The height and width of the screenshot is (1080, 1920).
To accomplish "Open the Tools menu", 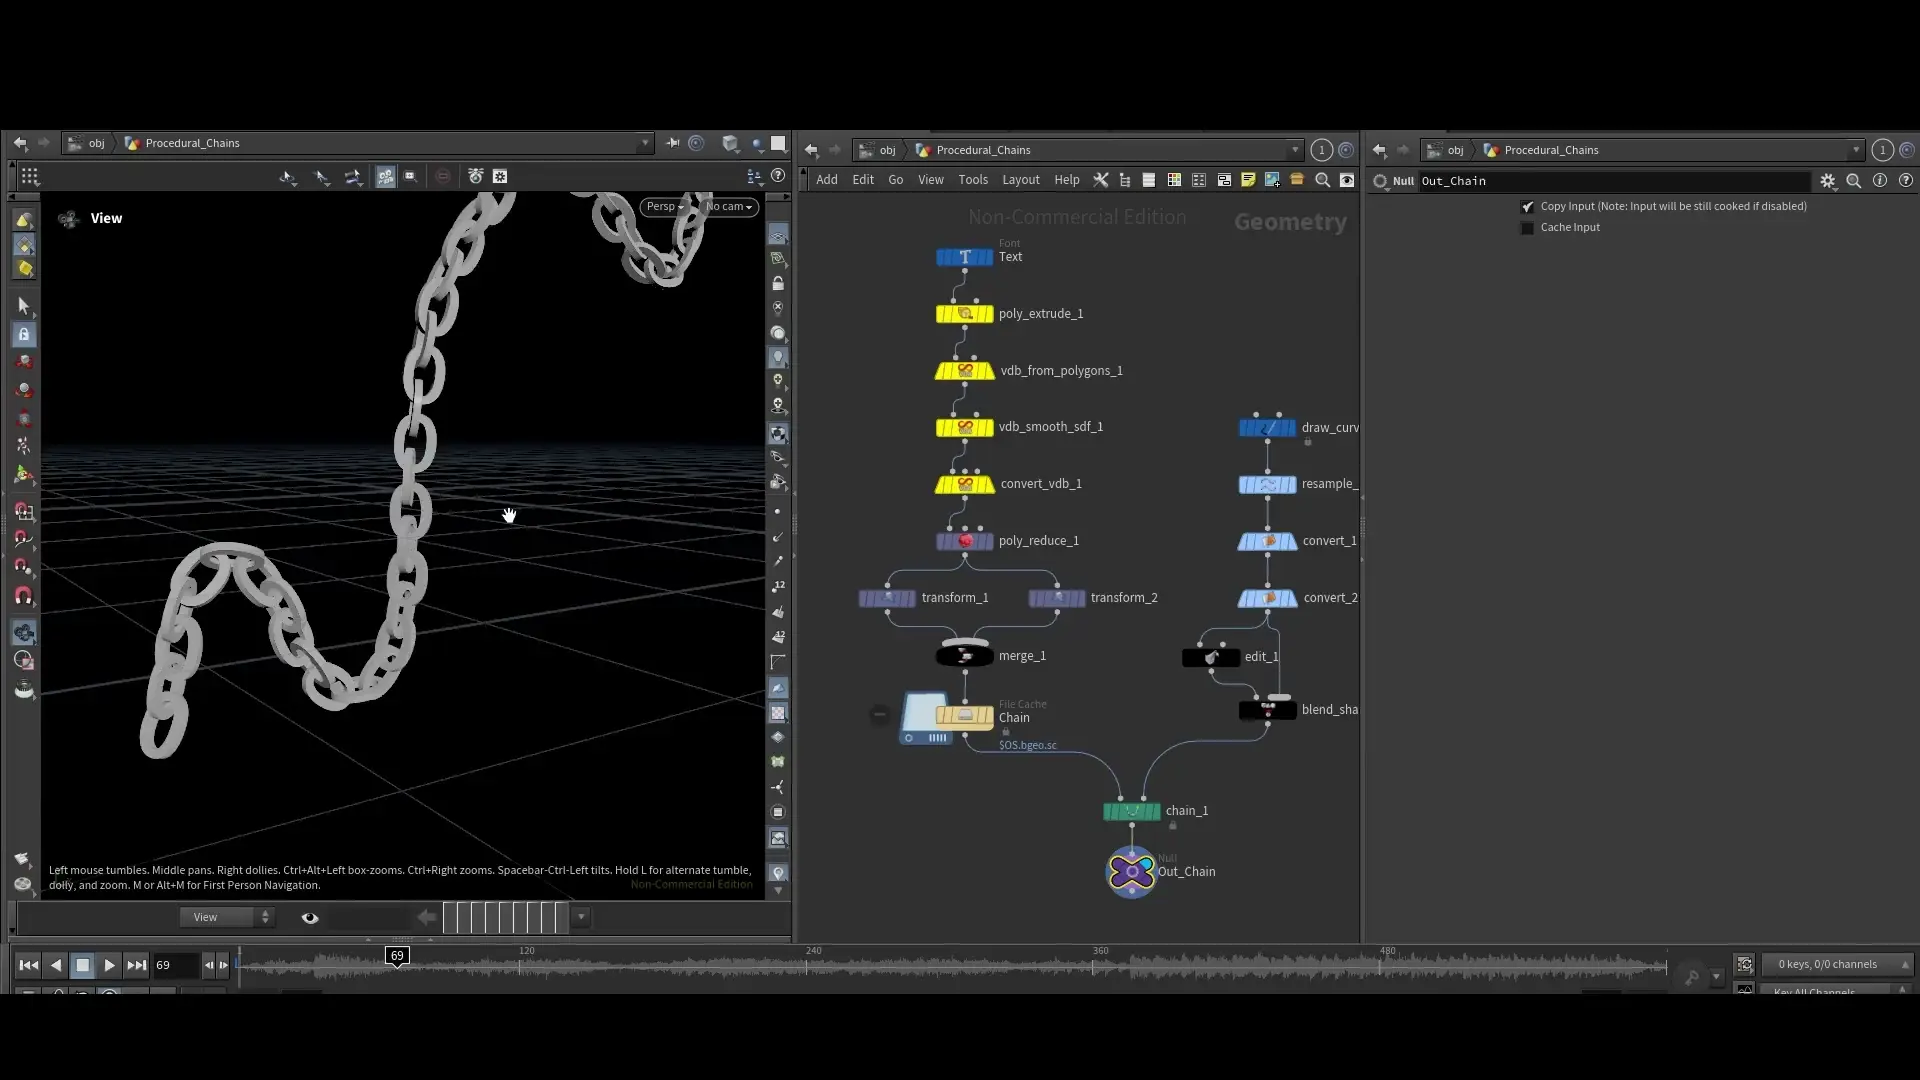I will point(973,180).
